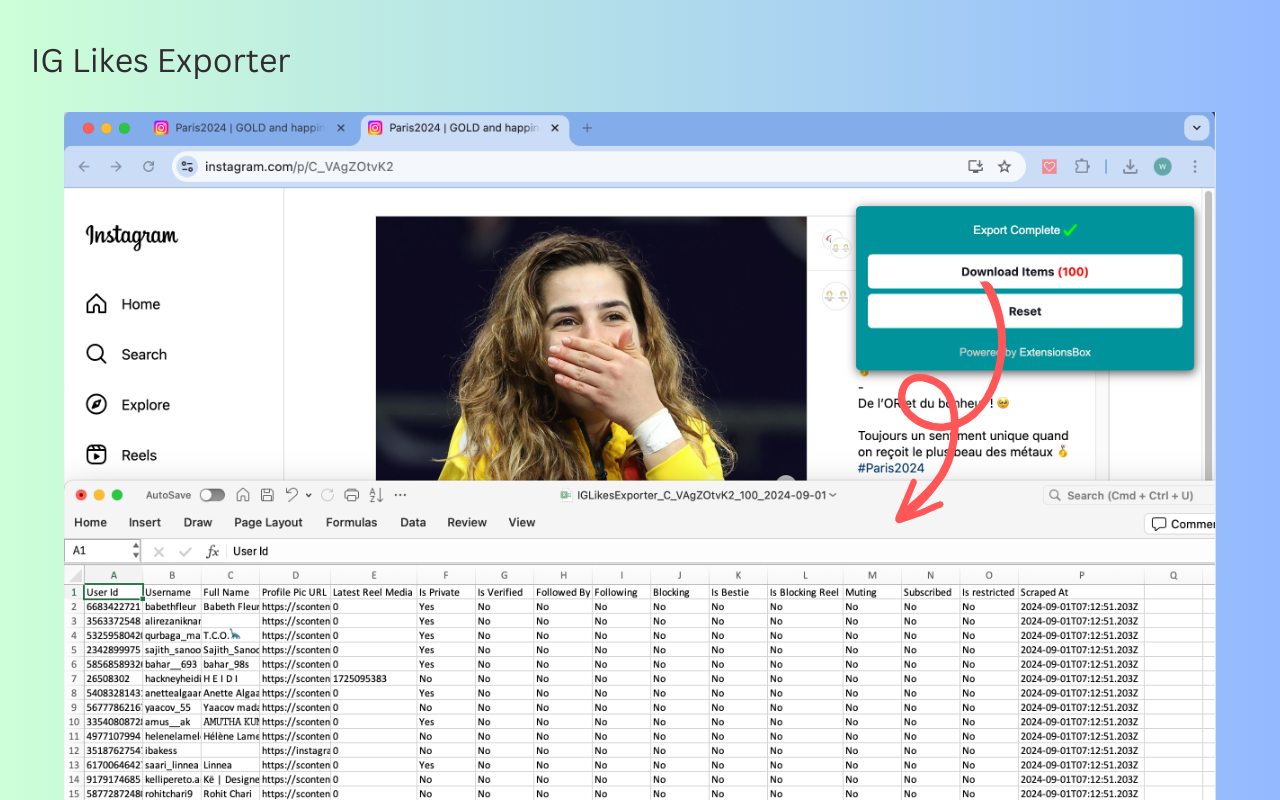Open the ExtensionsBox link
This screenshot has width=1280, height=800.
point(1054,352)
